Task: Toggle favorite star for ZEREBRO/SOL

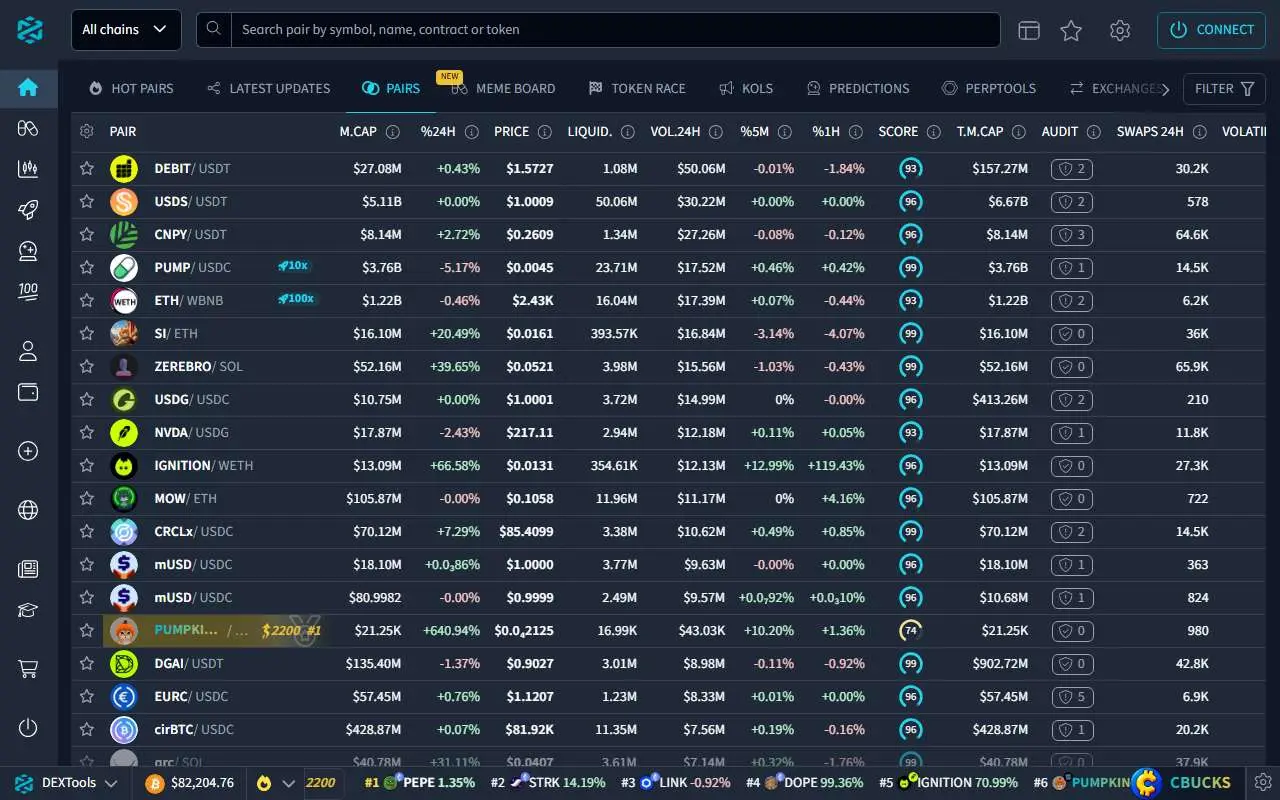Action: (x=87, y=366)
